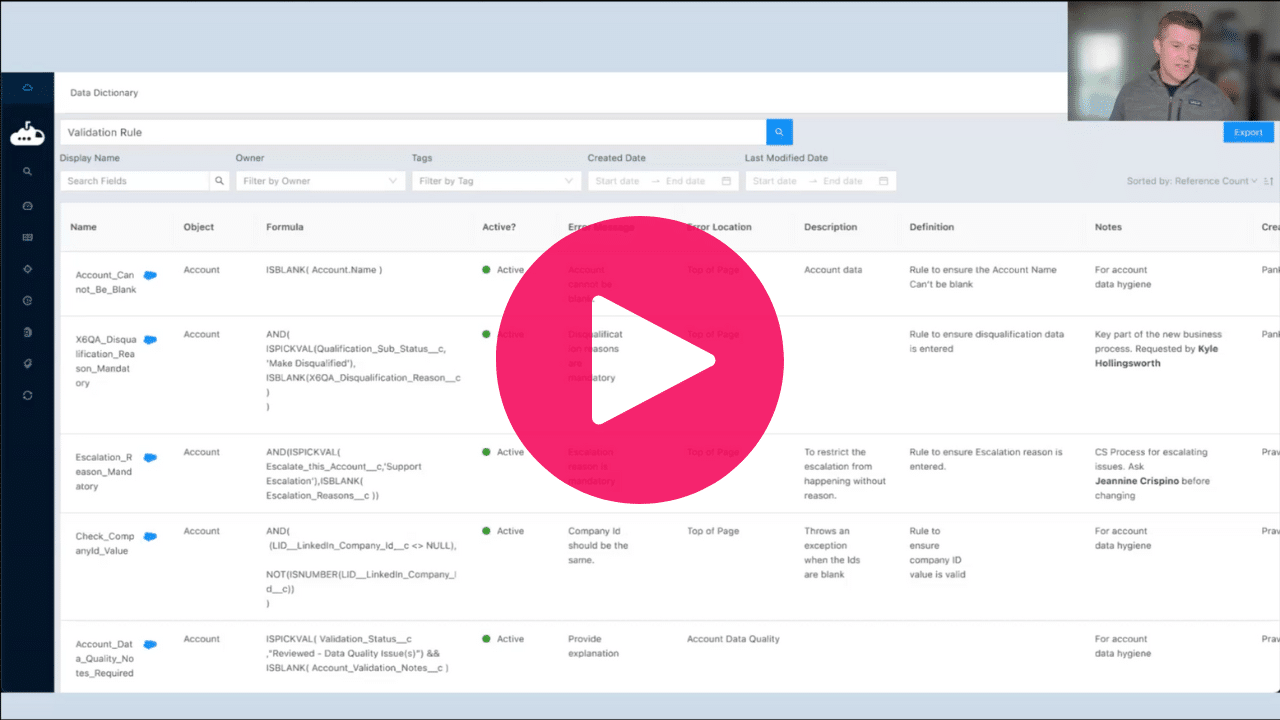Click the Formula column header
The image size is (1280, 720).
(285, 227)
